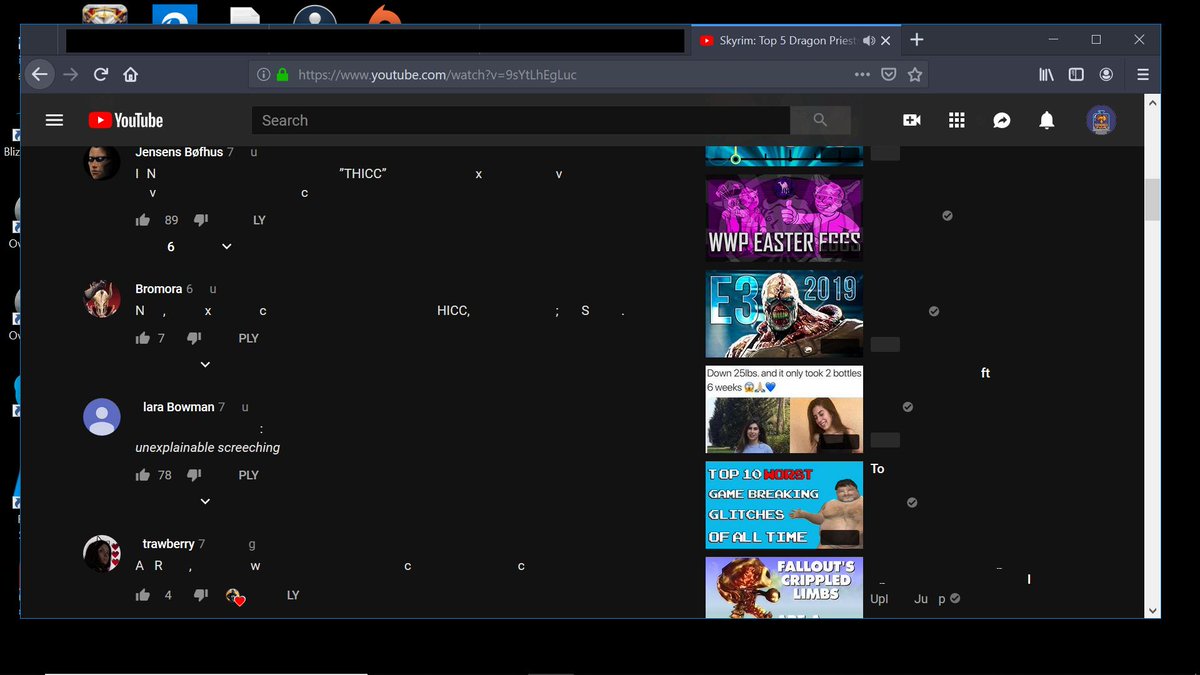
Task: Focus the YouTube Search box
Action: pyautogui.click(x=520, y=120)
